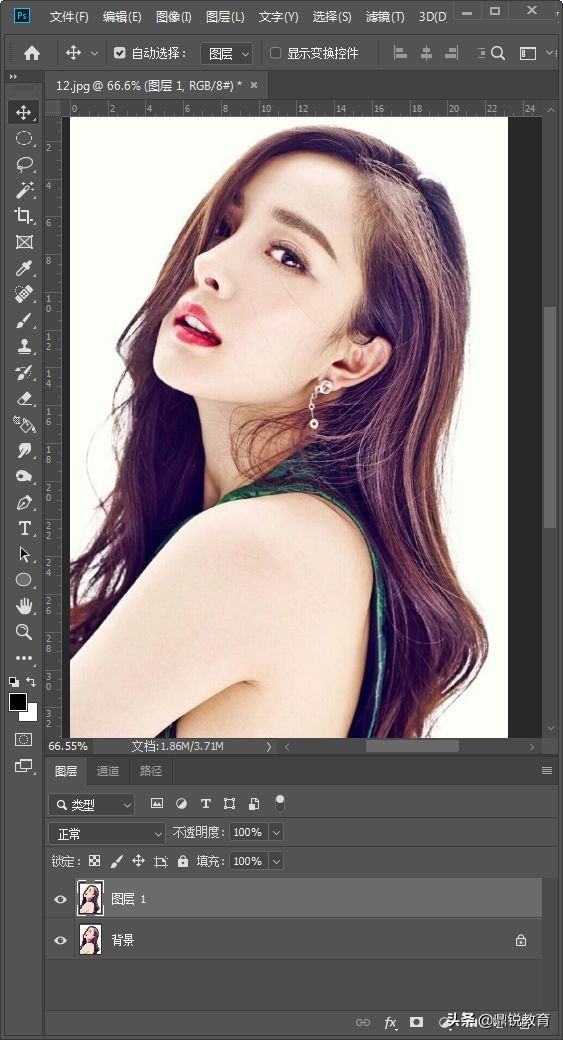Uncheck the 自动选择 checkbox
Image resolution: width=563 pixels, height=1040 pixels.
tap(119, 53)
